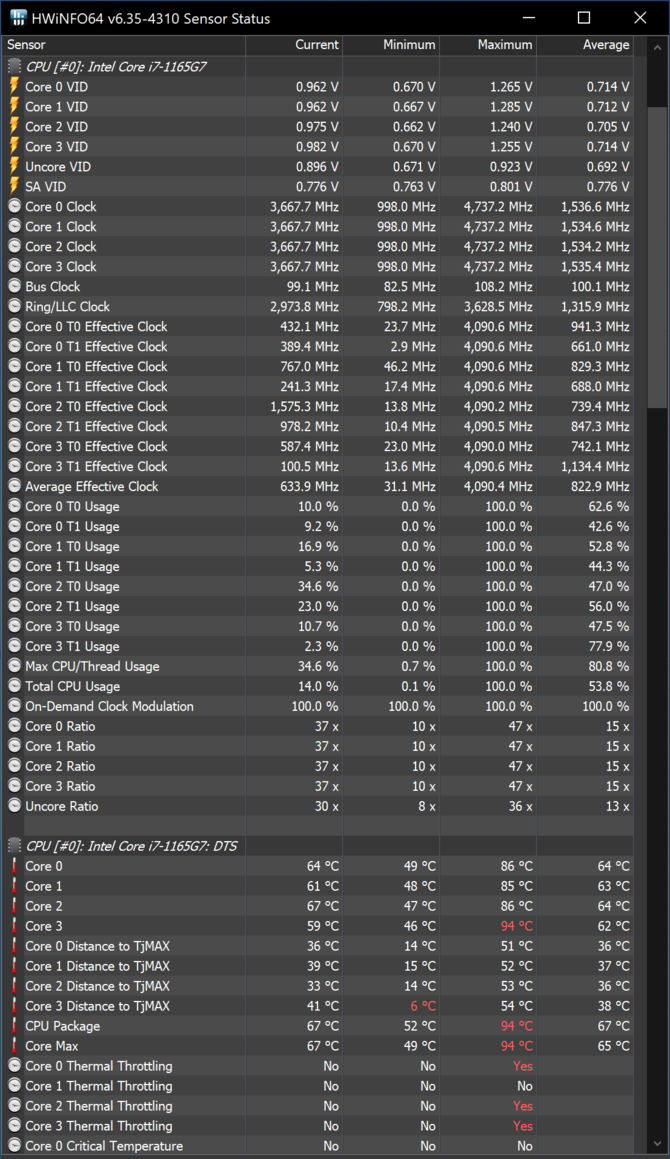Click the icon beside Core 0 Thermal Throttling
The width and height of the screenshot is (670, 1159).
click(x=14, y=1065)
